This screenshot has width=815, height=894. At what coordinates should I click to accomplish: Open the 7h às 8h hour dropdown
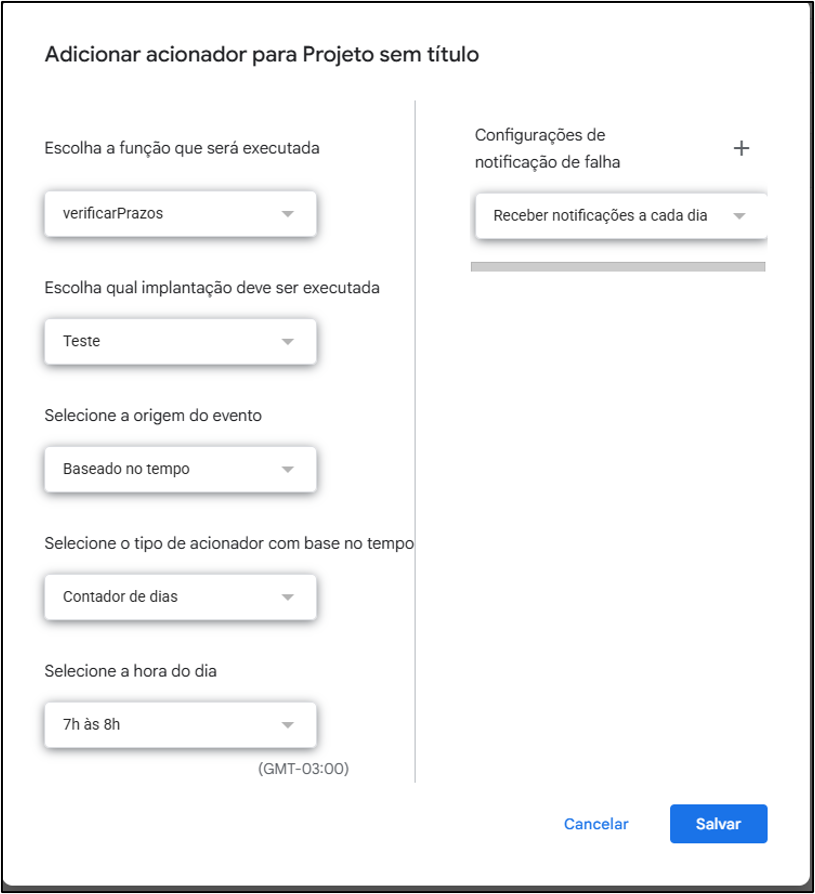click(180, 725)
